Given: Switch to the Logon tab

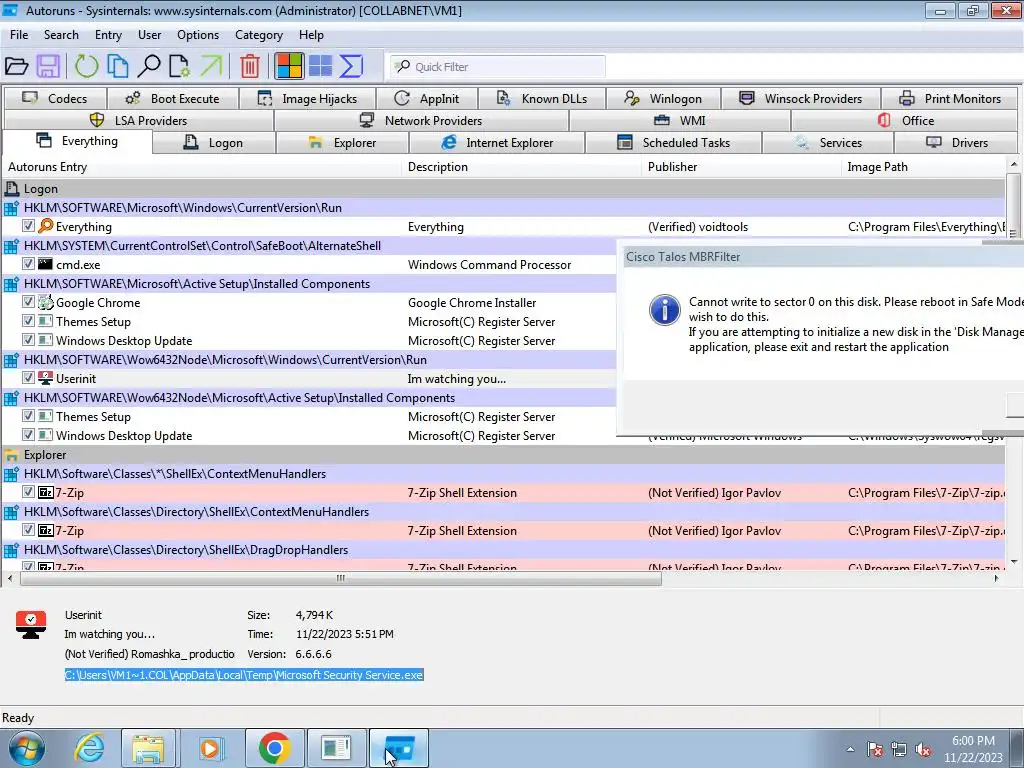Looking at the screenshot, I should 214,142.
